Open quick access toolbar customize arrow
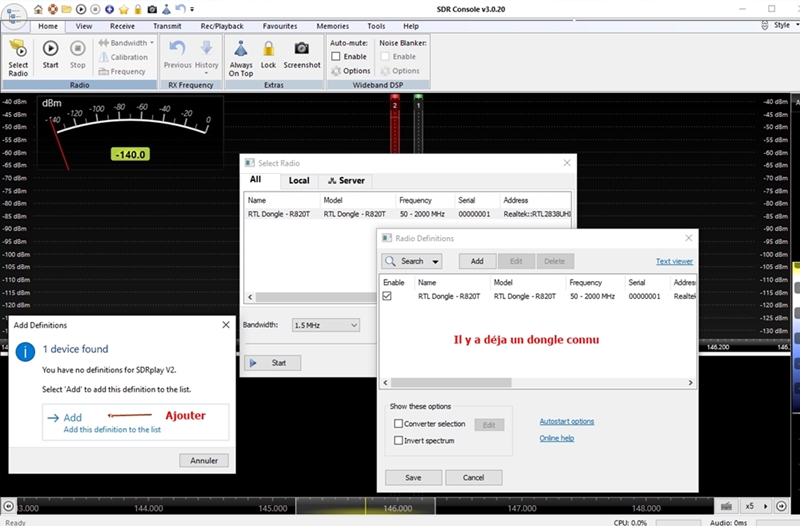This screenshot has height=526, width=800. click(192, 9)
